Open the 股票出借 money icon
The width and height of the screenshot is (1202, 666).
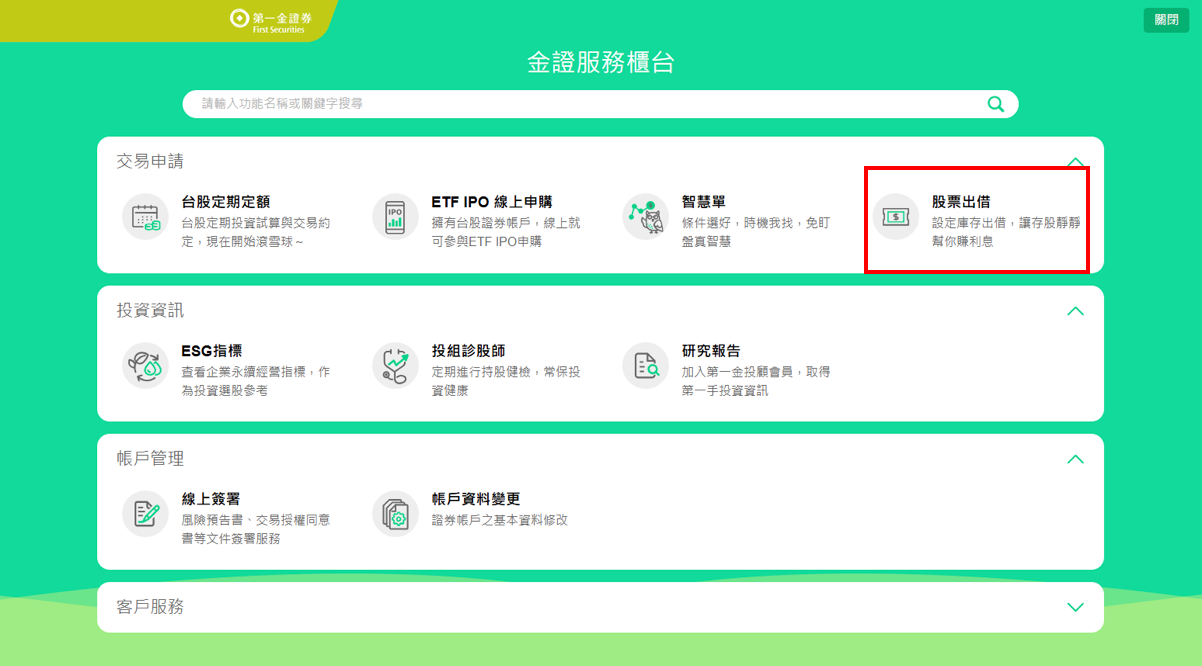(895, 217)
